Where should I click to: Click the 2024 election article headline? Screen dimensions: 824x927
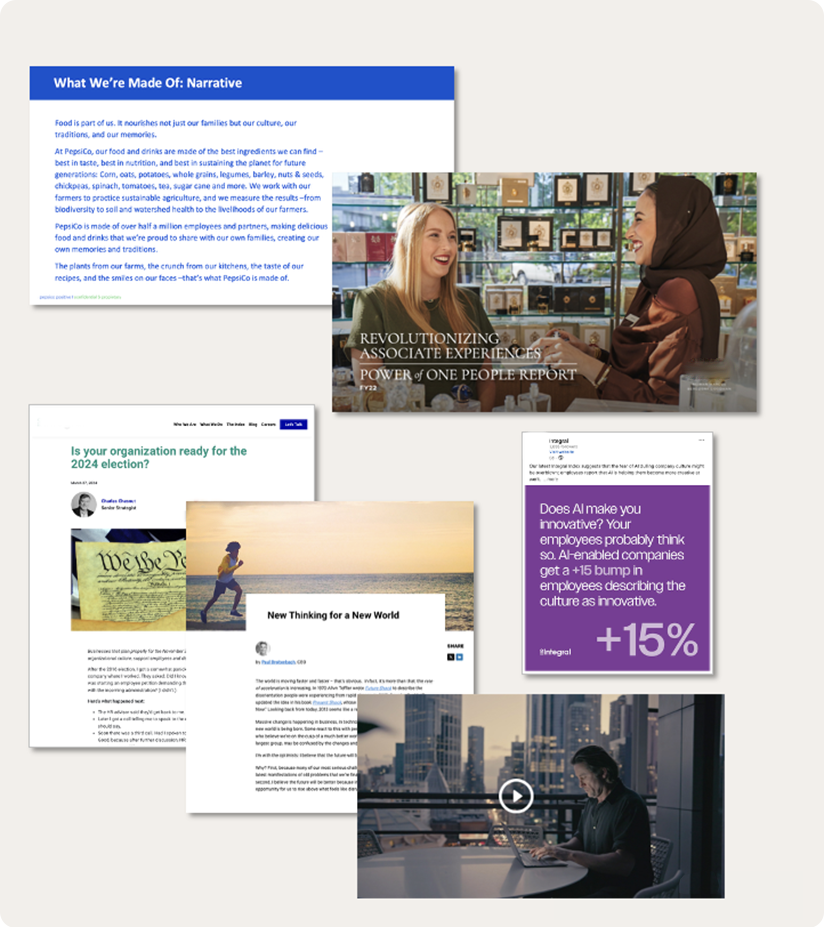(x=158, y=457)
